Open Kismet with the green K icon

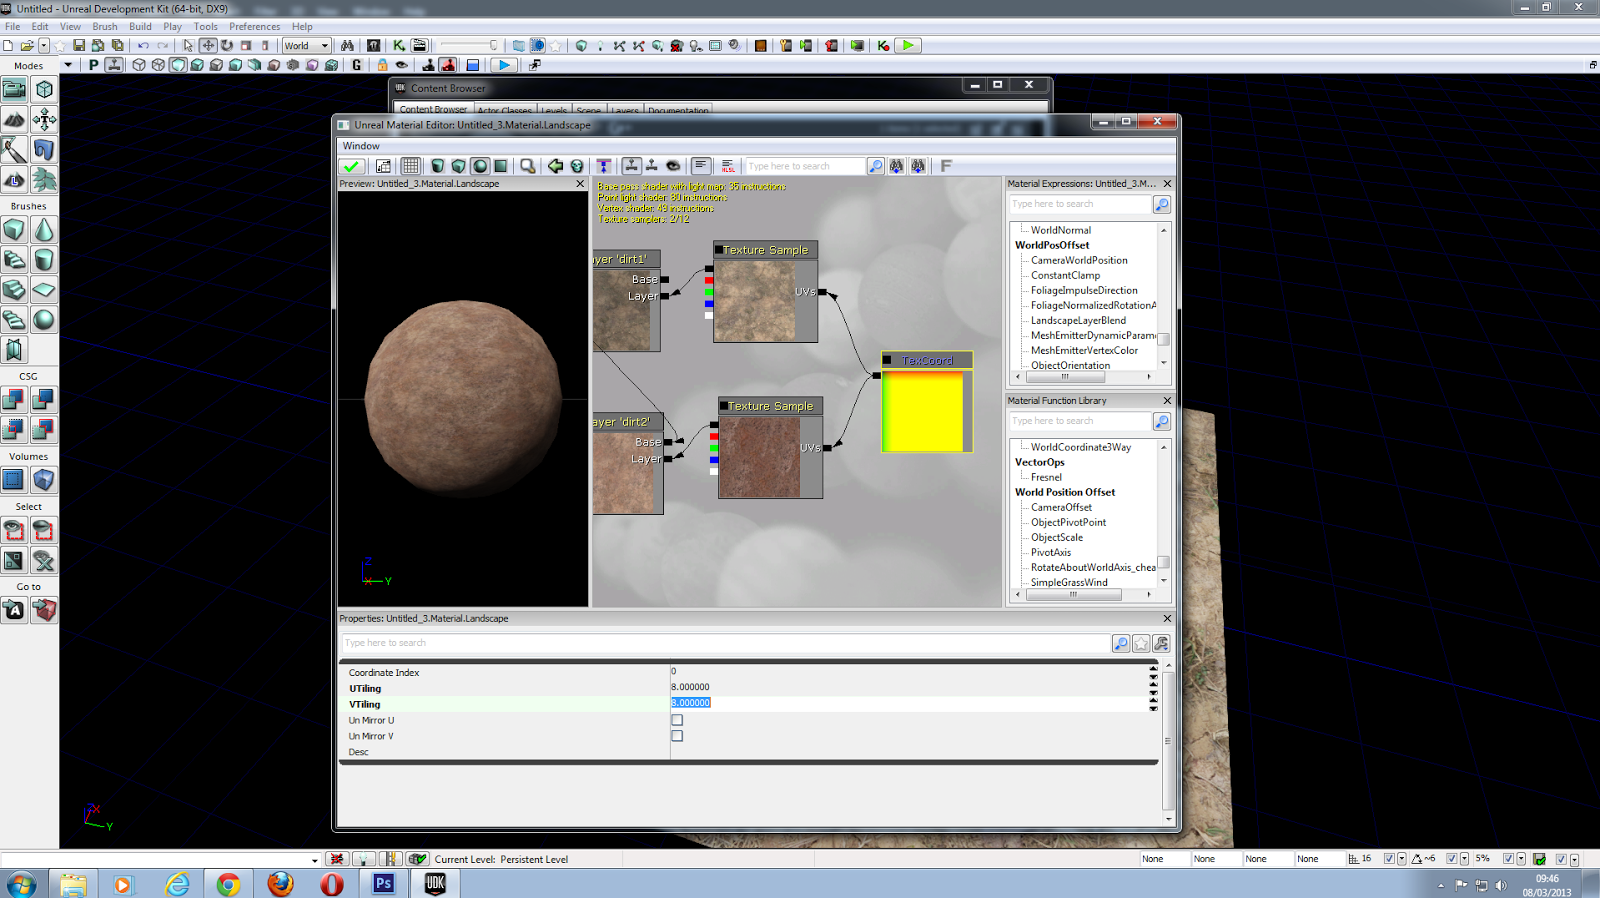click(399, 45)
